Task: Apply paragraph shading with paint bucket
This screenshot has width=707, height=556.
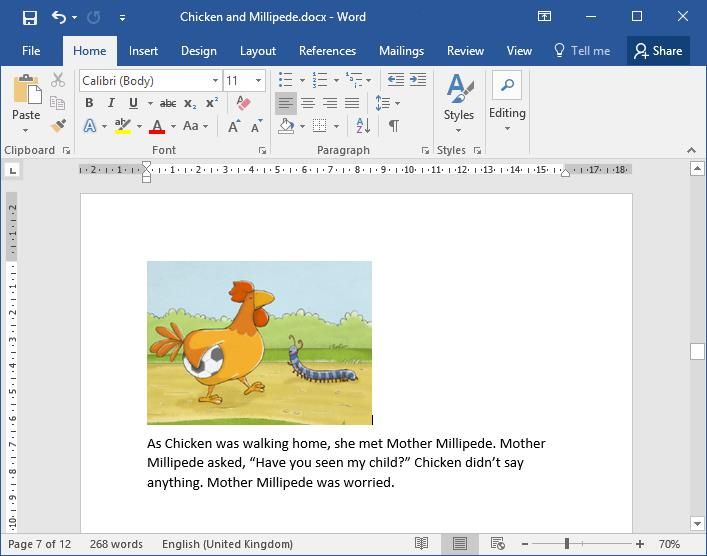Action: coord(286,126)
